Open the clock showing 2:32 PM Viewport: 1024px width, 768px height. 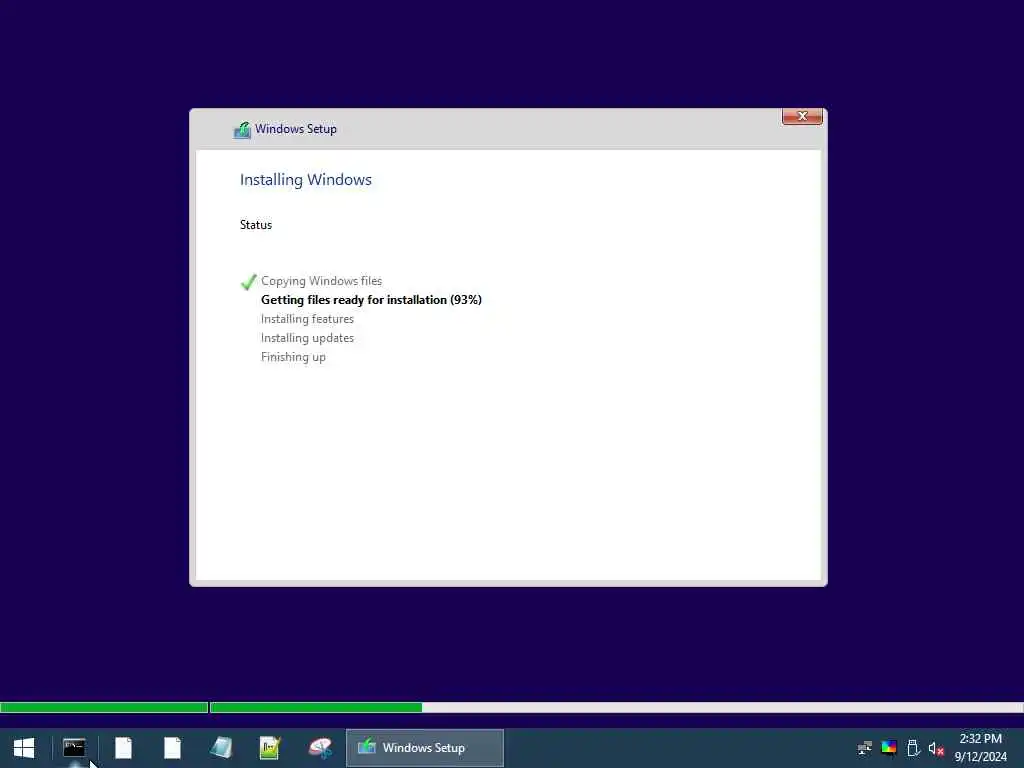980,748
